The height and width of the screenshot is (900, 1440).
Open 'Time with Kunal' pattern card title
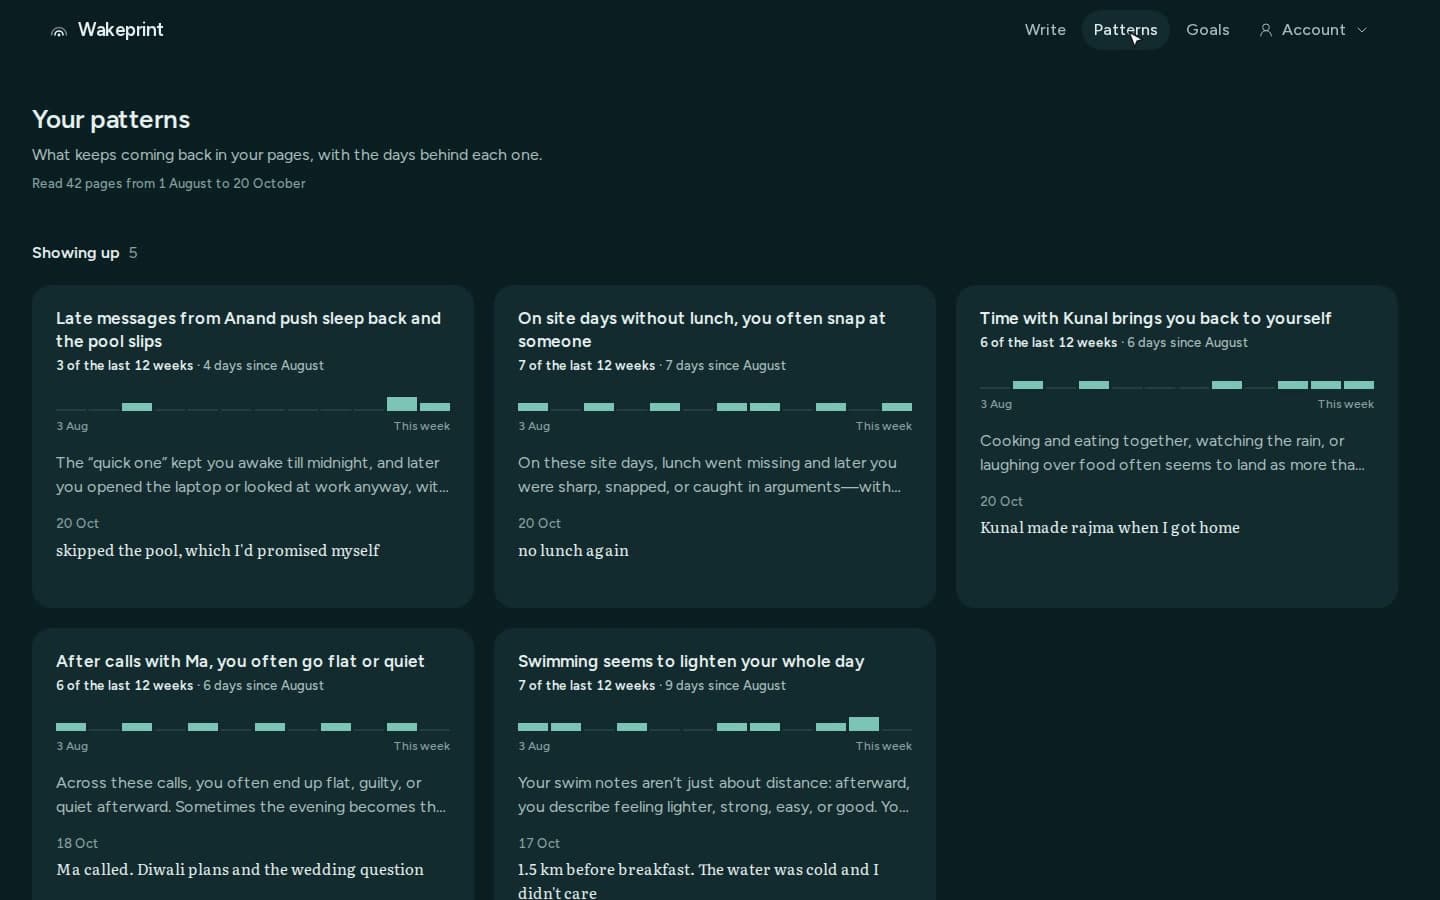tap(1155, 318)
